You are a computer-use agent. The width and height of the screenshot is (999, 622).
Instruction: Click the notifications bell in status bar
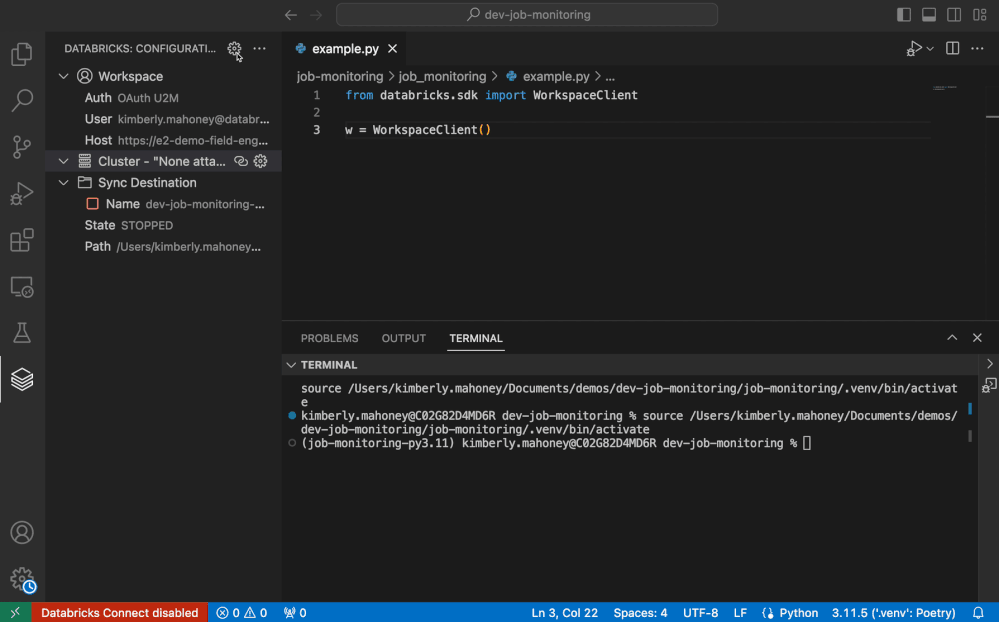(x=978, y=613)
